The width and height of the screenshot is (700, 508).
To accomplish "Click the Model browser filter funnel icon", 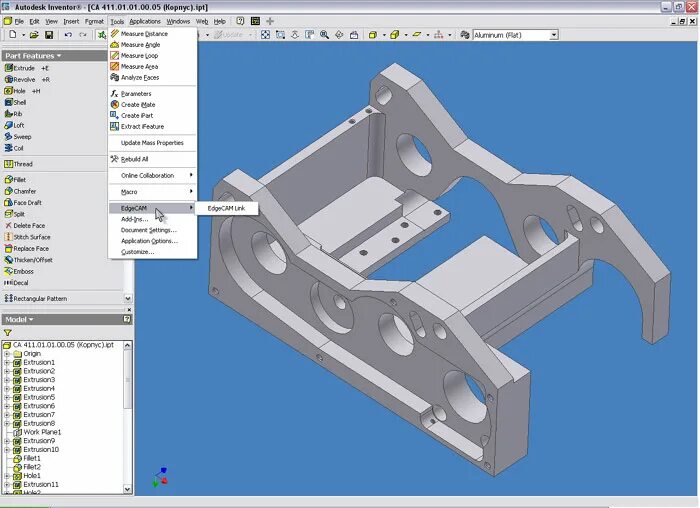I will (x=8, y=333).
